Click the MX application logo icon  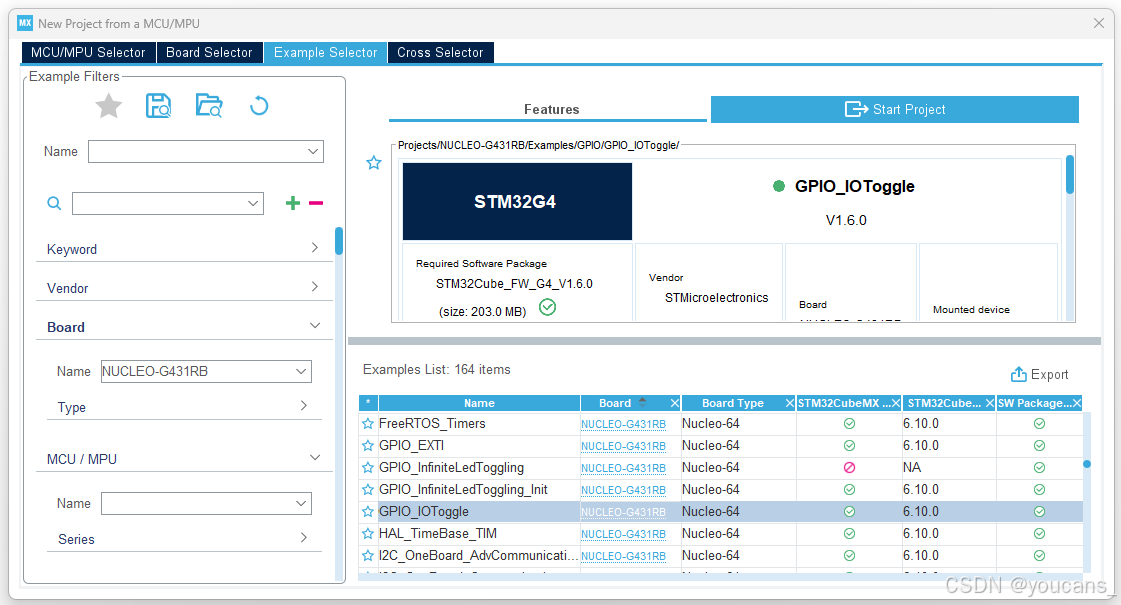pyautogui.click(x=25, y=23)
